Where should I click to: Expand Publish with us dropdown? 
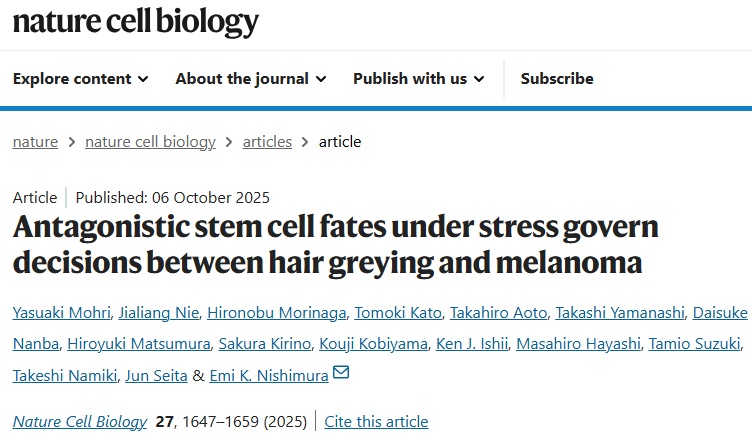(418, 78)
